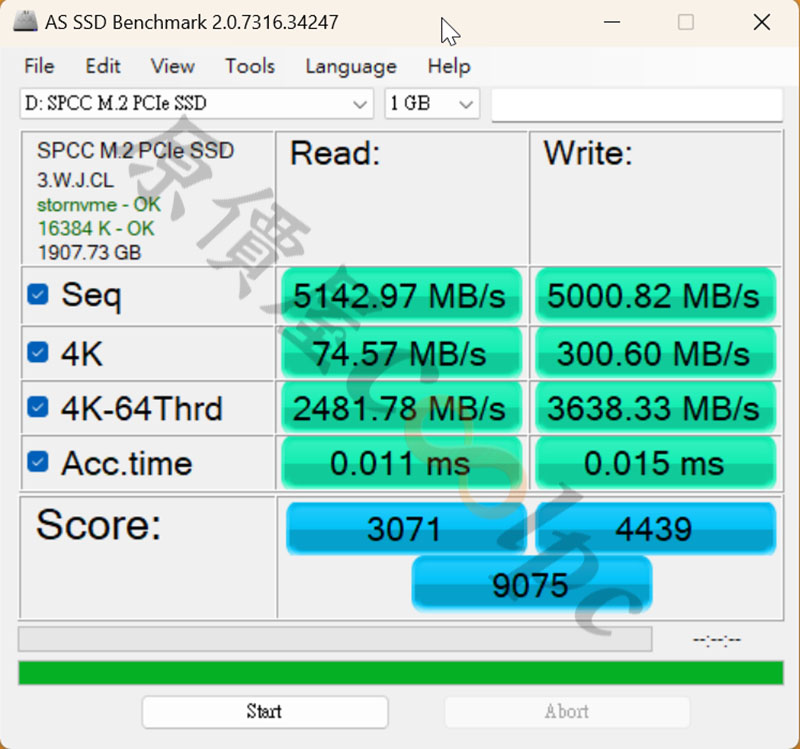Click the Score: label
The image size is (800, 749).
(98, 525)
